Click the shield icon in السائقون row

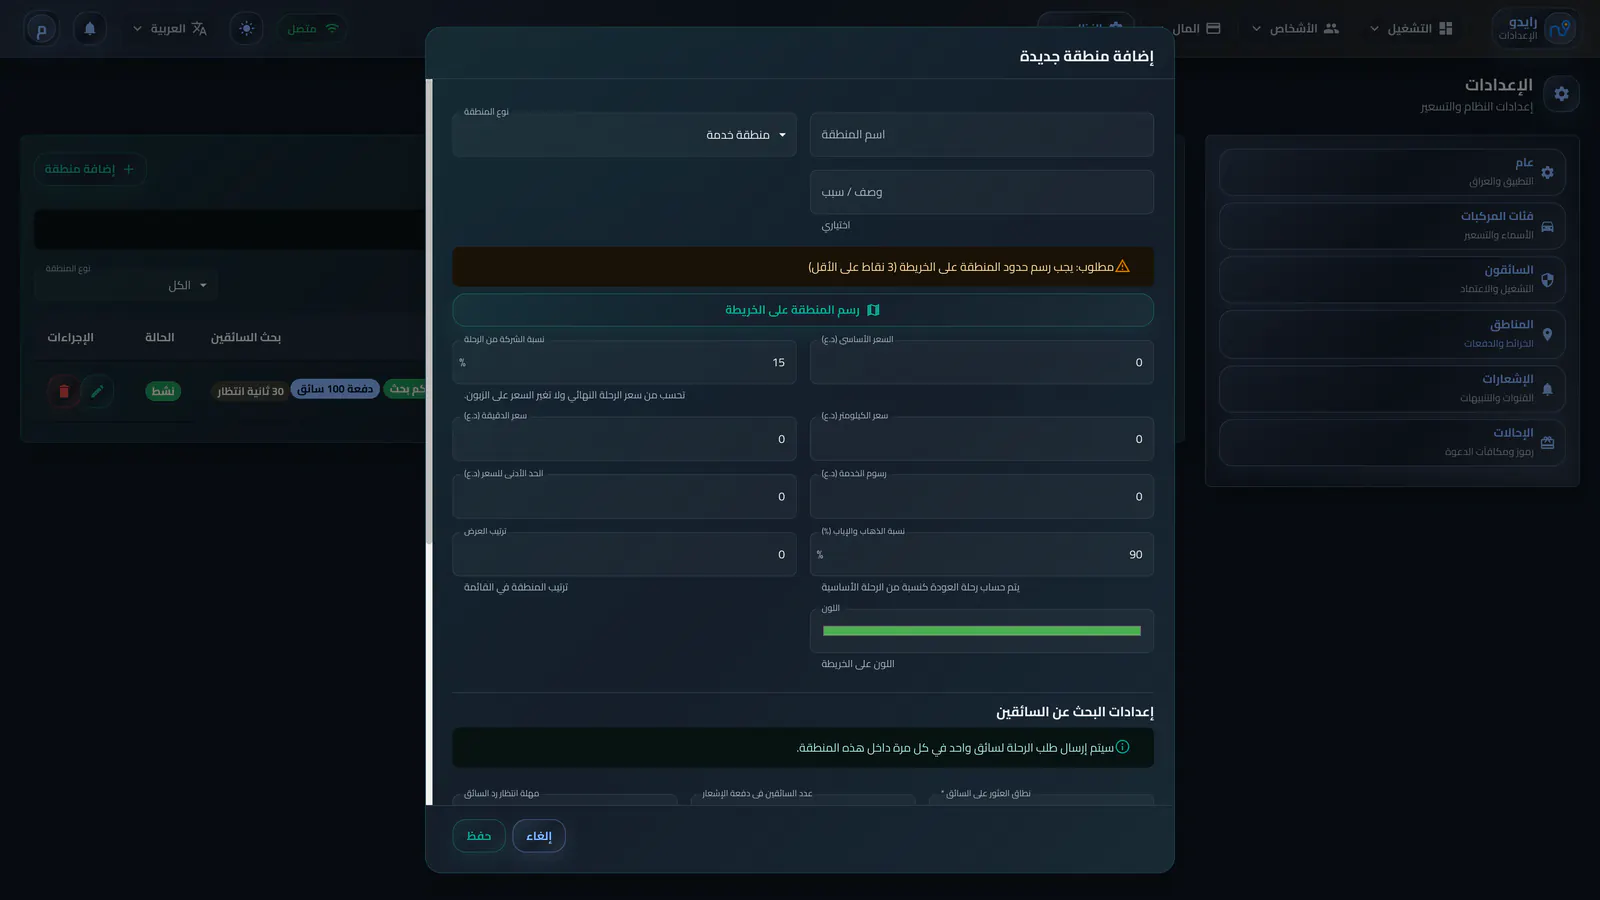pos(1547,280)
